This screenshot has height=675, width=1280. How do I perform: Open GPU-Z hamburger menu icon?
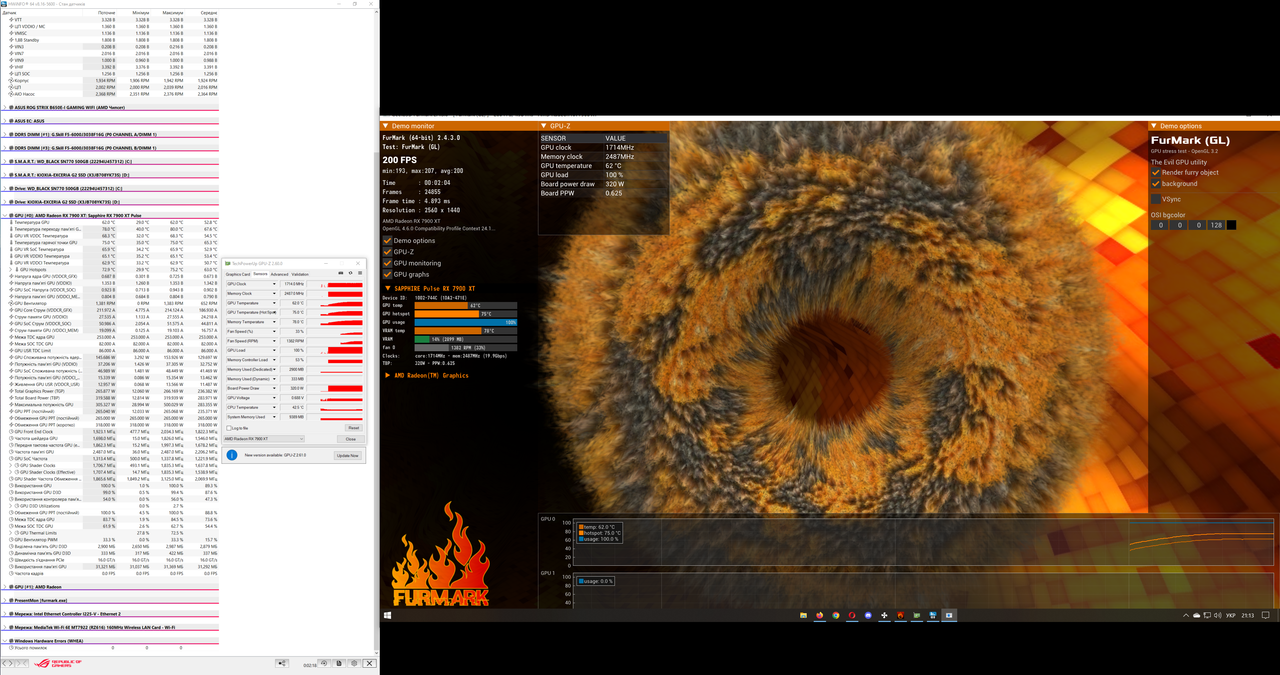pyautogui.click(x=360, y=273)
